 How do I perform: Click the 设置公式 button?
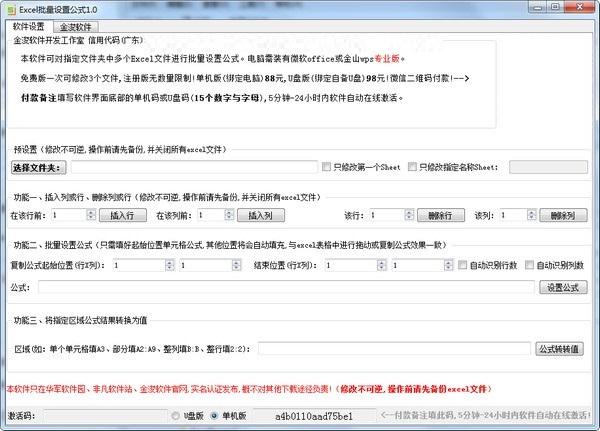coord(563,287)
